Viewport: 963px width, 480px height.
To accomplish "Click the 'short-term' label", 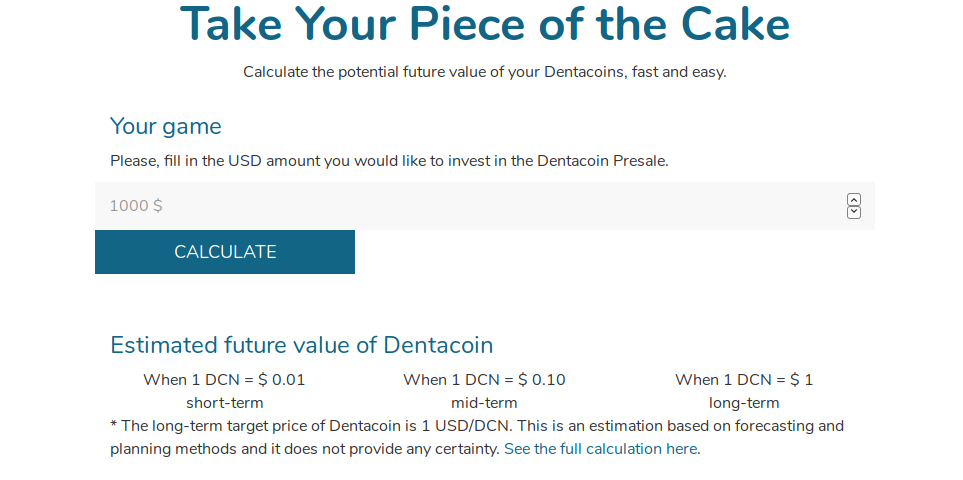I will coord(224,403).
